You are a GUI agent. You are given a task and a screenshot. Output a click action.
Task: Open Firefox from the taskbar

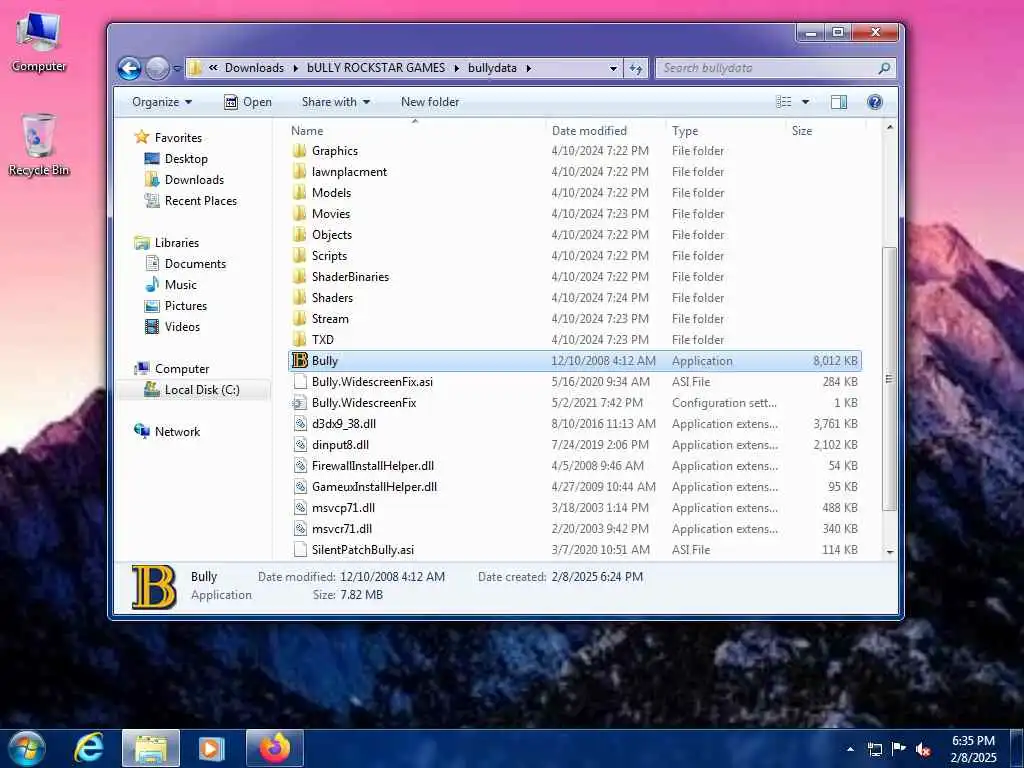coord(275,748)
